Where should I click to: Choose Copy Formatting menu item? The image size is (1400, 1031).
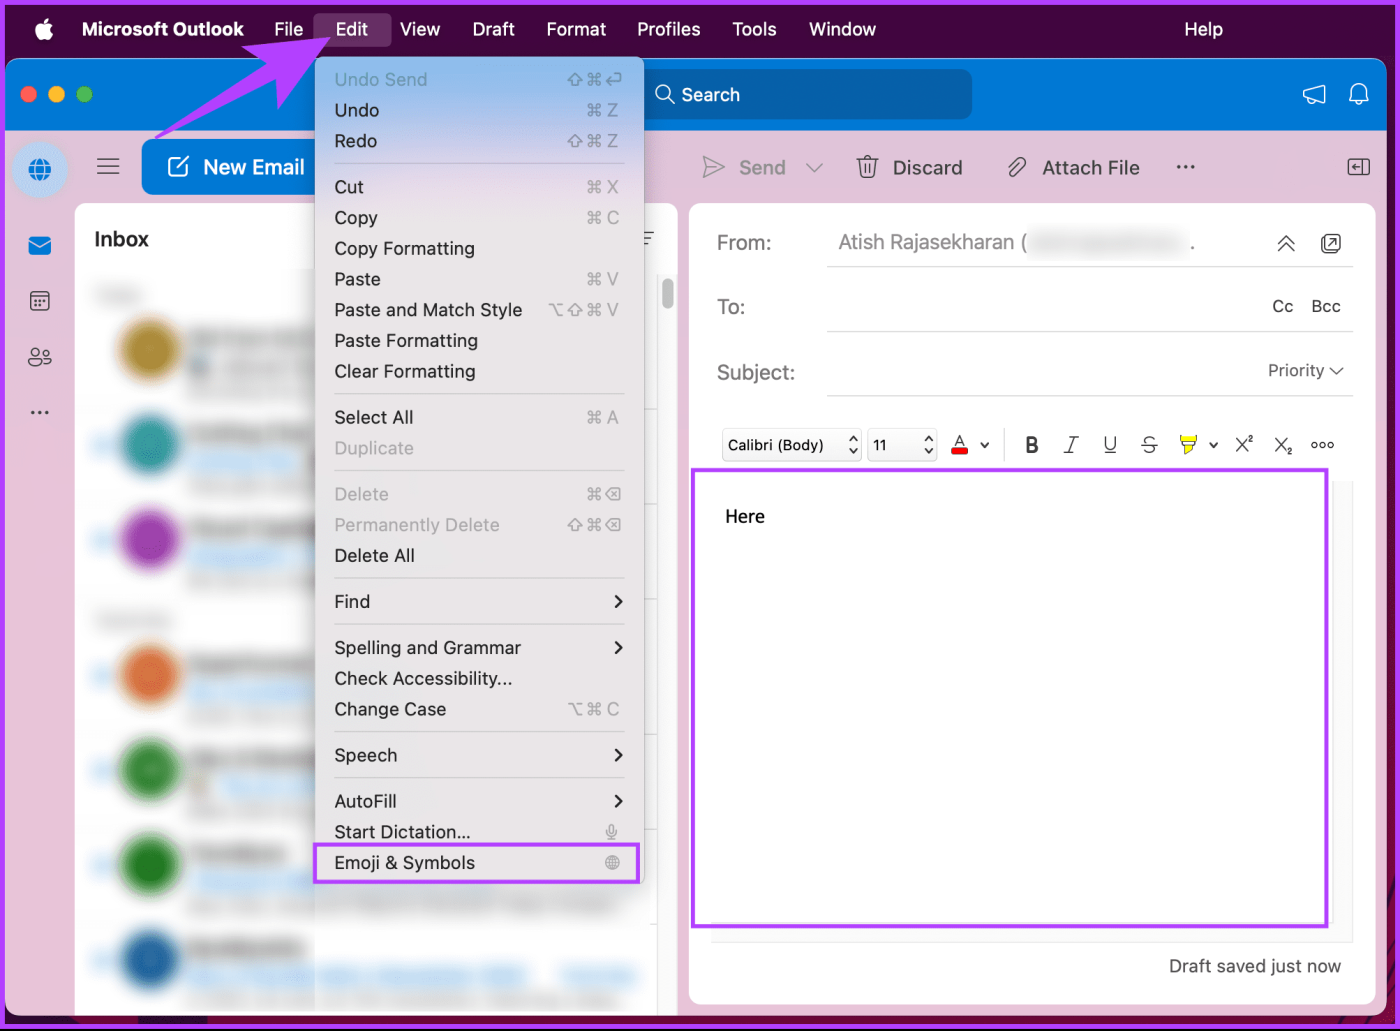pyautogui.click(x=479, y=248)
